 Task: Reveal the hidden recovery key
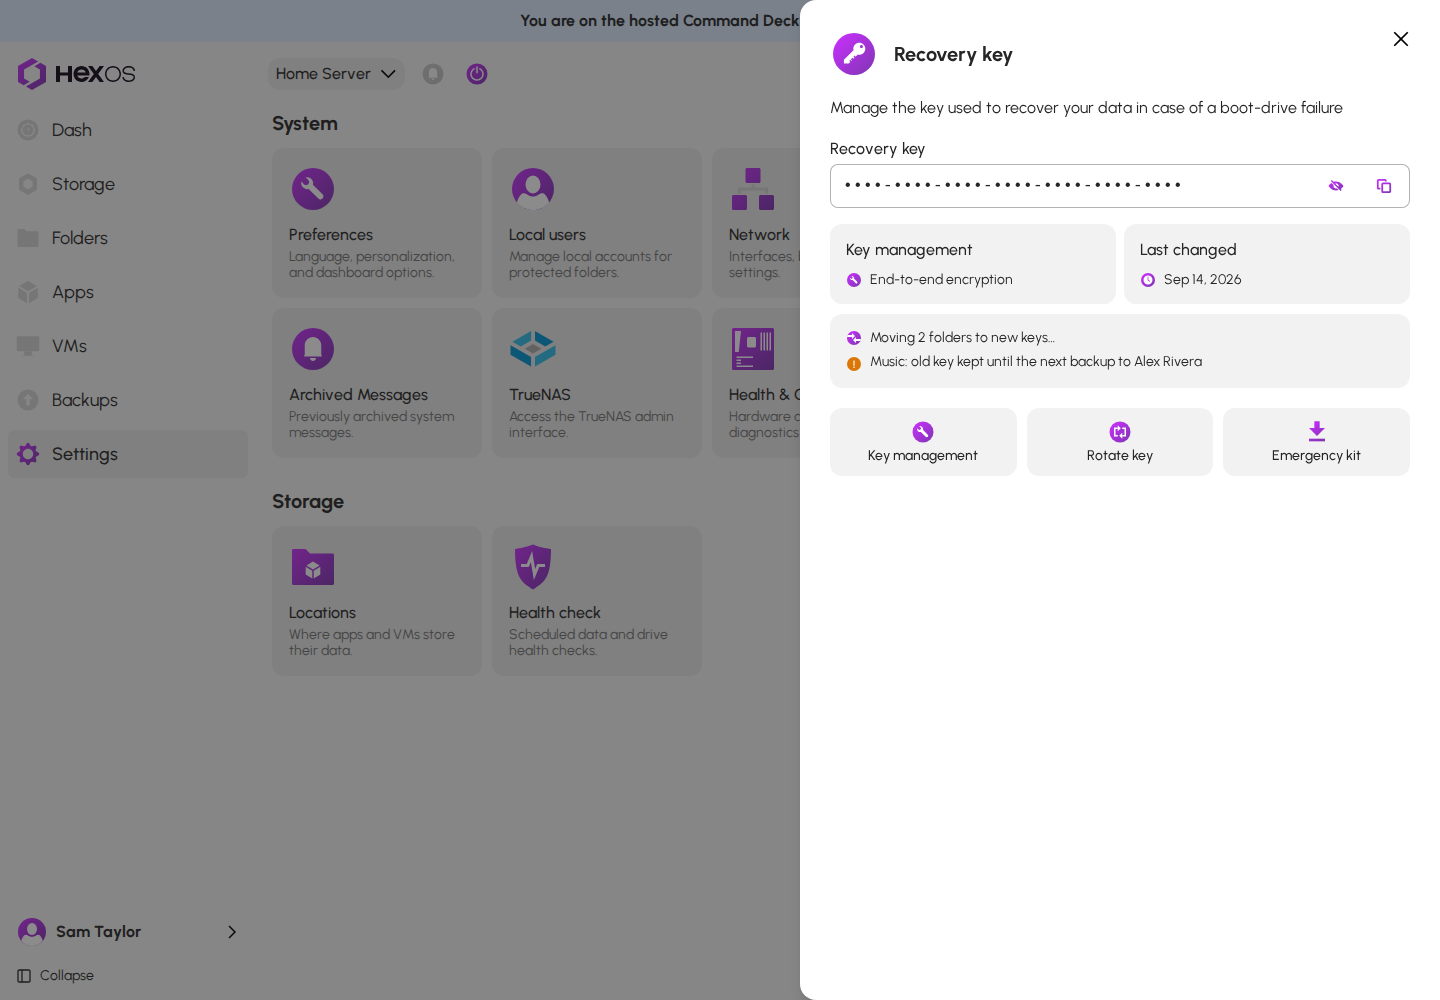[1336, 186]
